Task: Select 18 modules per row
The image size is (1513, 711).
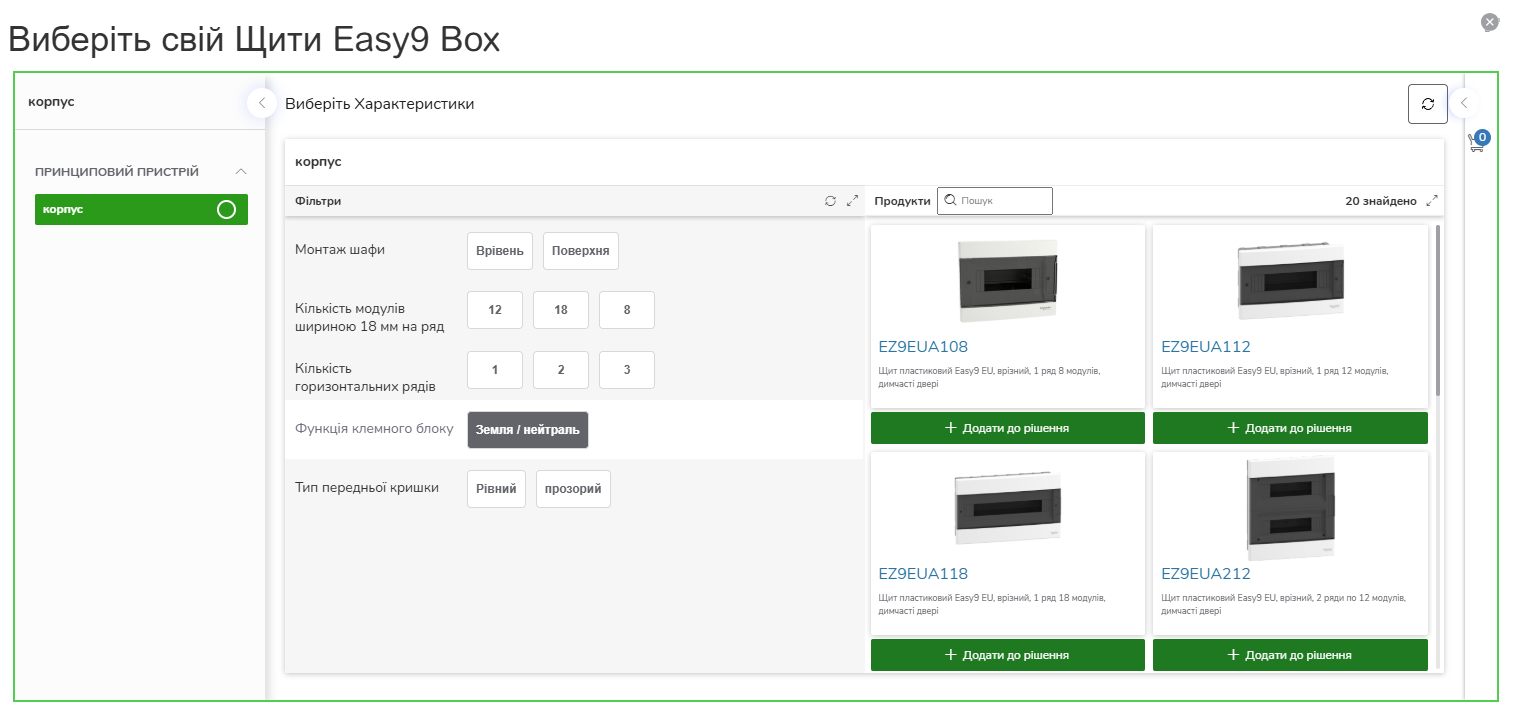Action: (561, 310)
